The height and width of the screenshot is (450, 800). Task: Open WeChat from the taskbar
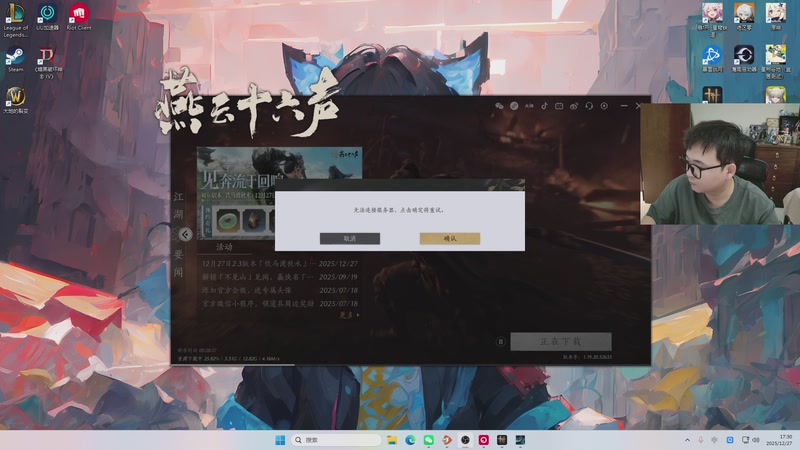pos(429,440)
